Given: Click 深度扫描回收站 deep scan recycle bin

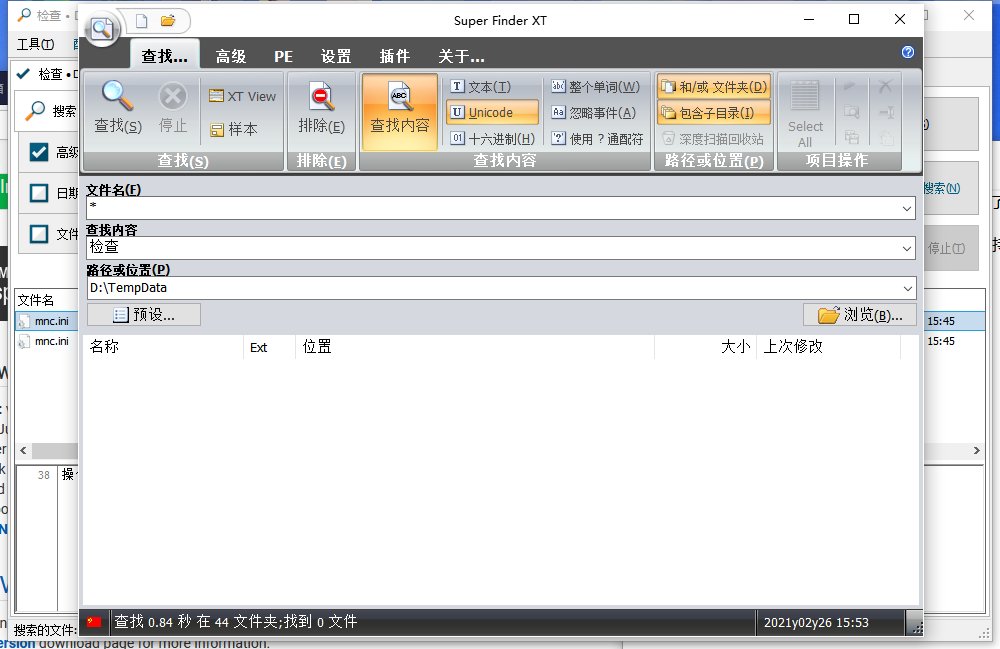Looking at the screenshot, I should [712, 138].
